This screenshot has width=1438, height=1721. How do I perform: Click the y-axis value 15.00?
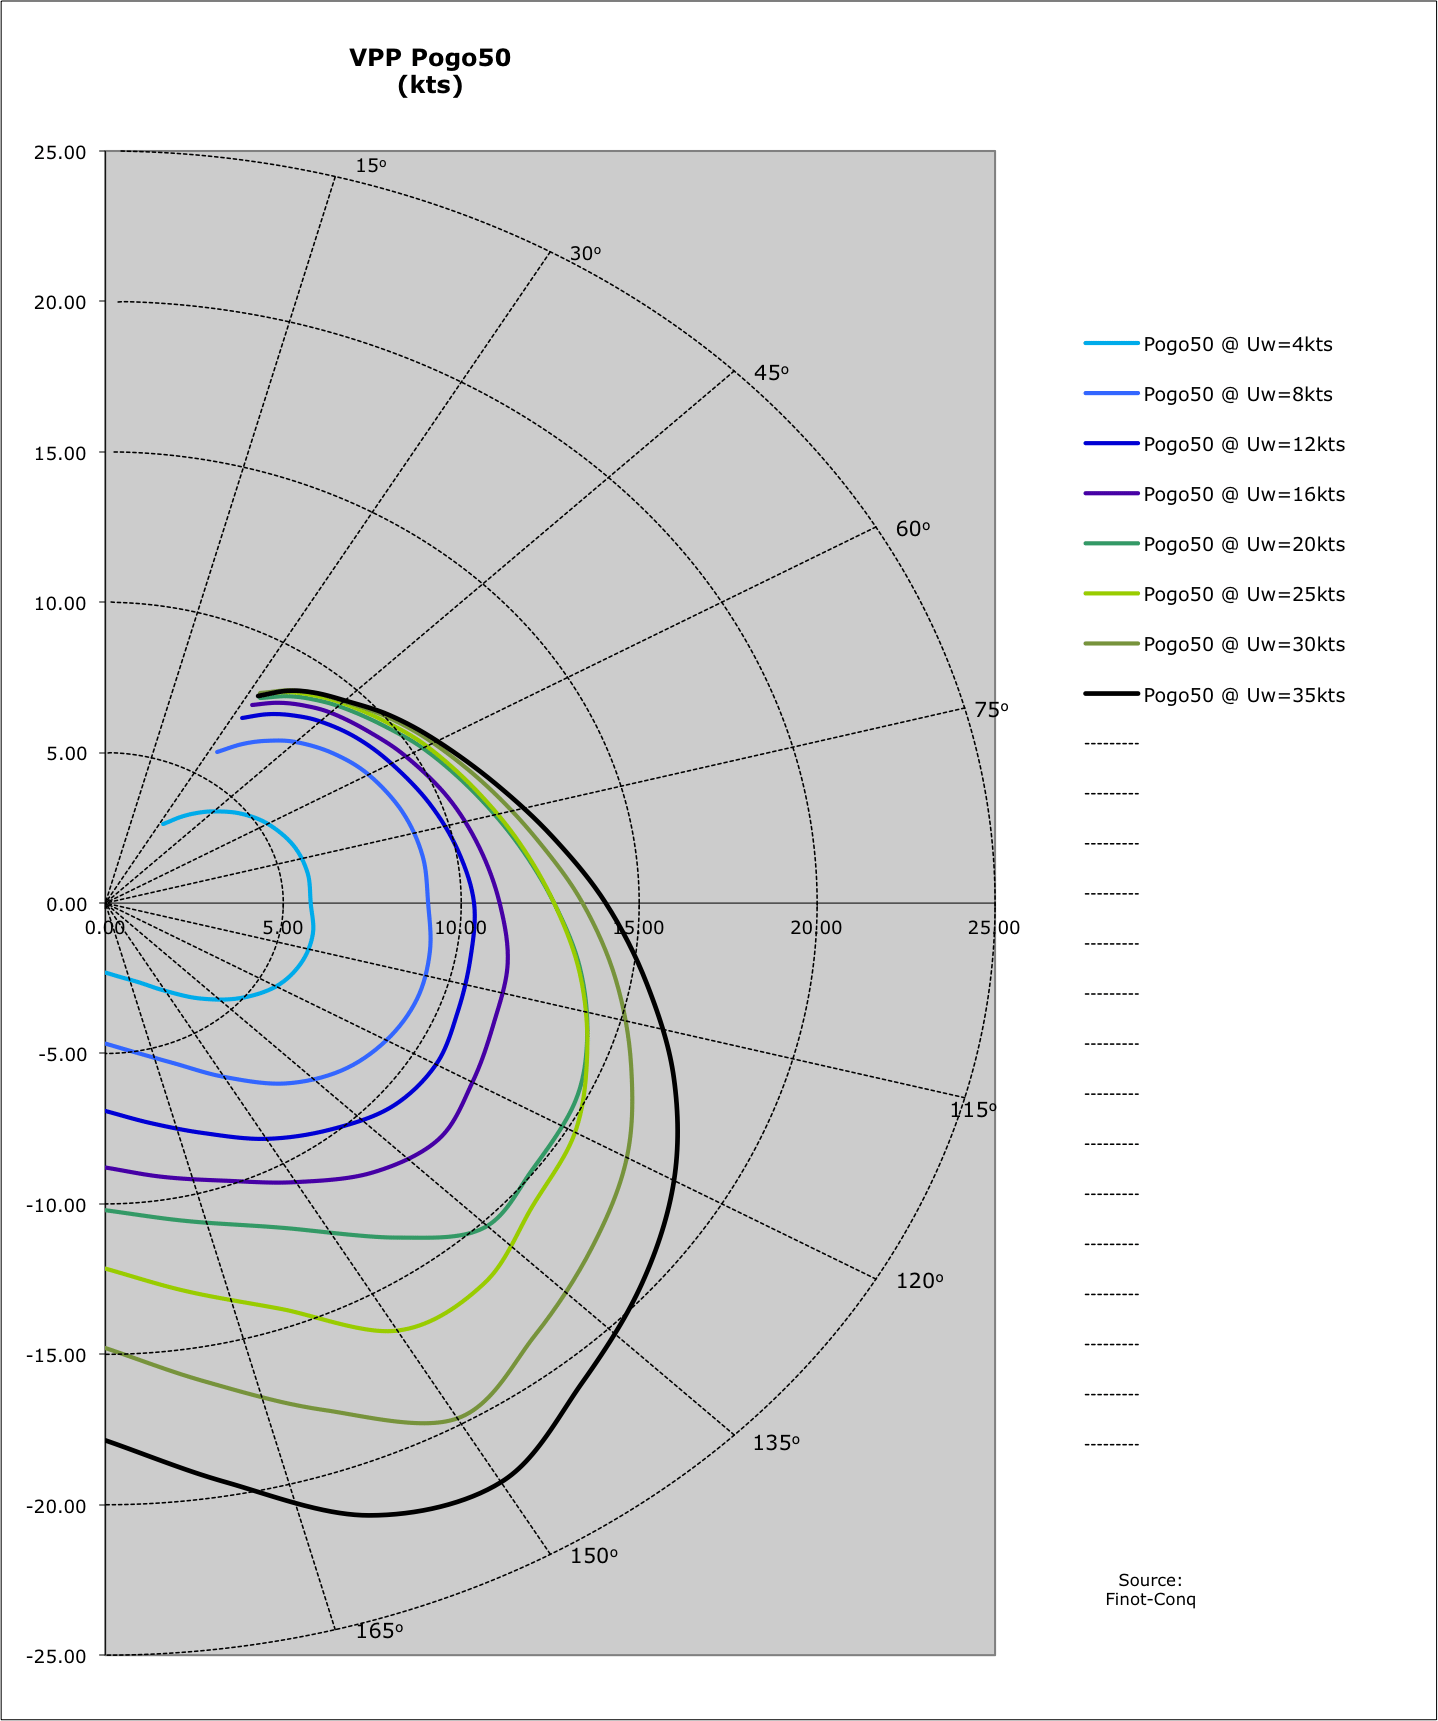60,453
